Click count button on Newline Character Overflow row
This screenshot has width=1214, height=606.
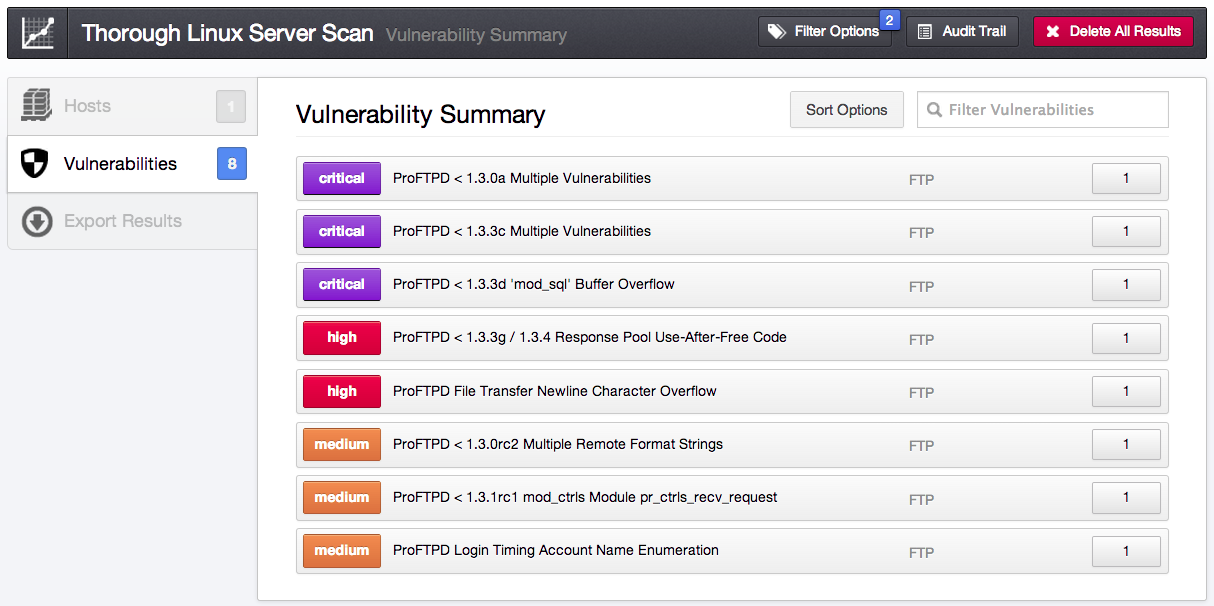coord(1126,391)
